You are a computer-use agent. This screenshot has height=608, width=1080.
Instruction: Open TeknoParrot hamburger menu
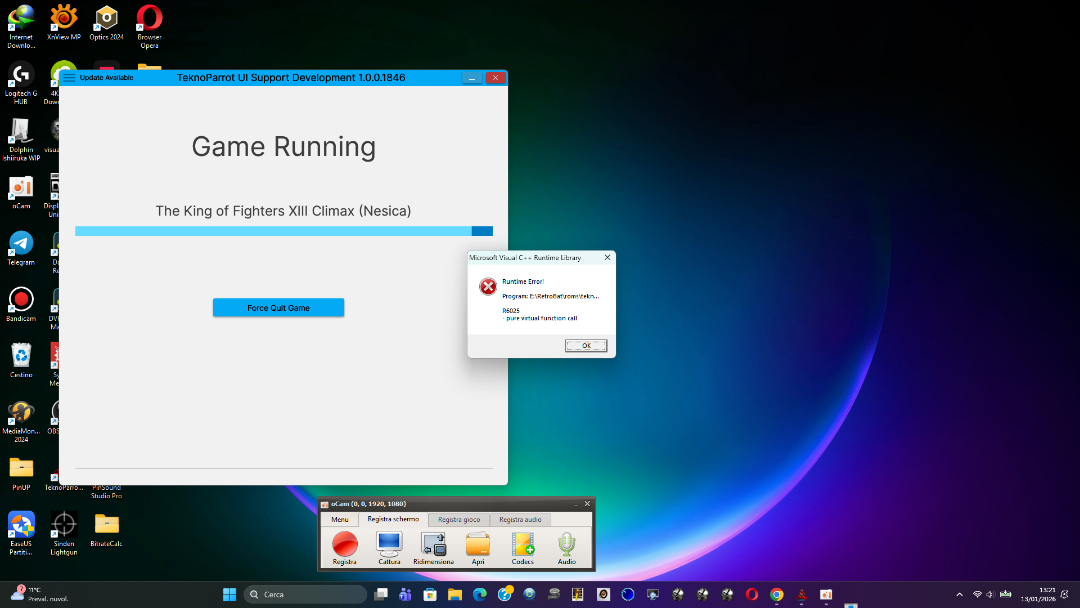(69, 78)
